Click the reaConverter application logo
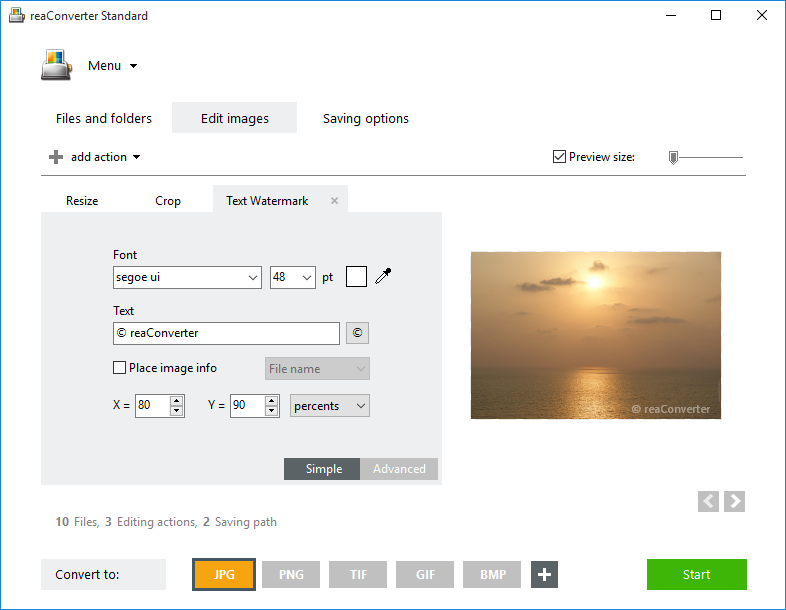Viewport: 786px width, 610px height. pyautogui.click(x=56, y=66)
